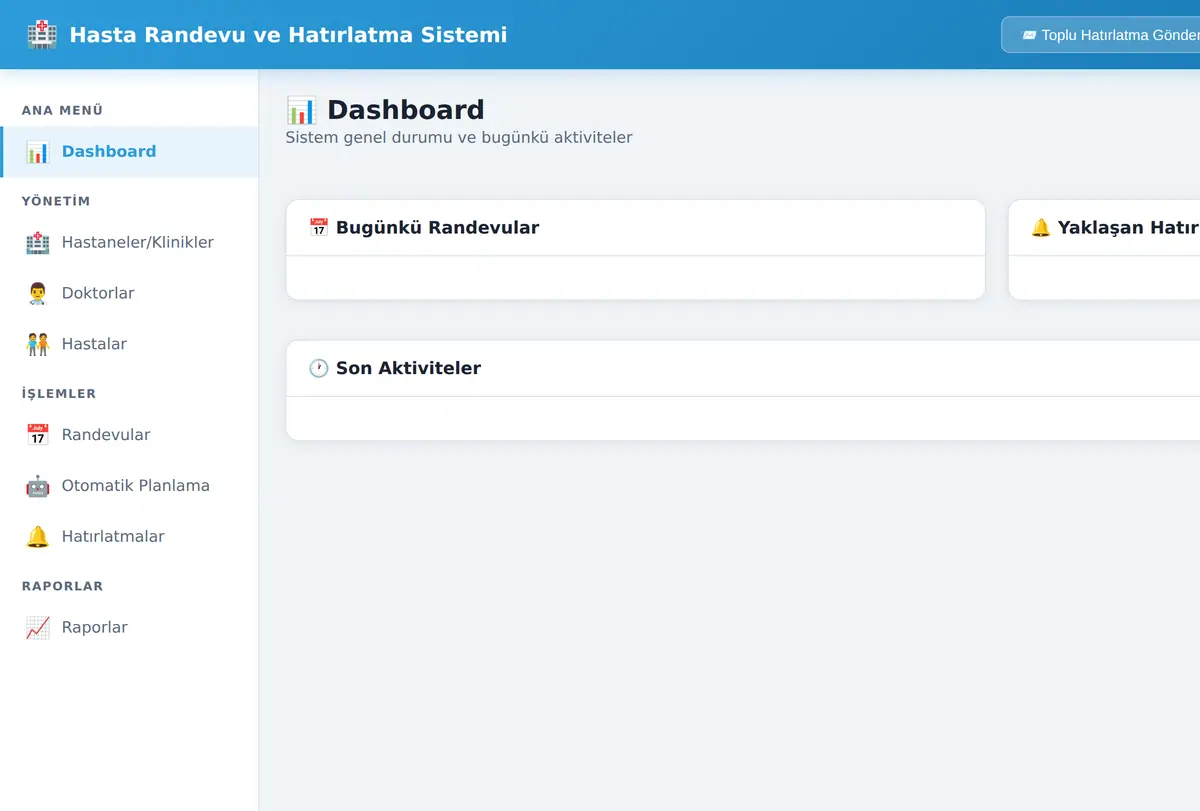
Task: Send bulk reminders with Toplu Hatırlatma Gönder
Action: point(1100,35)
